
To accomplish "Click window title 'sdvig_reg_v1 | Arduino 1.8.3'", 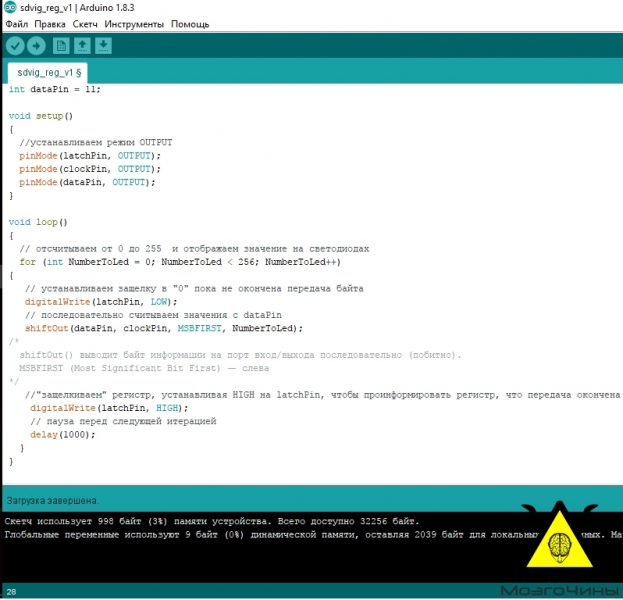I will tap(77, 8).
